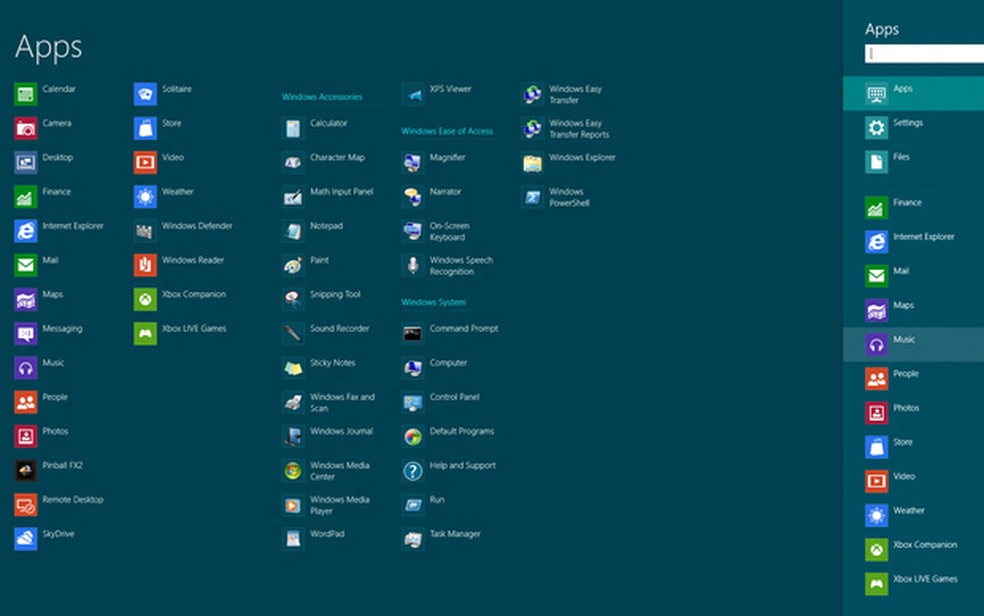Open the Run dialog icon

pos(413,505)
